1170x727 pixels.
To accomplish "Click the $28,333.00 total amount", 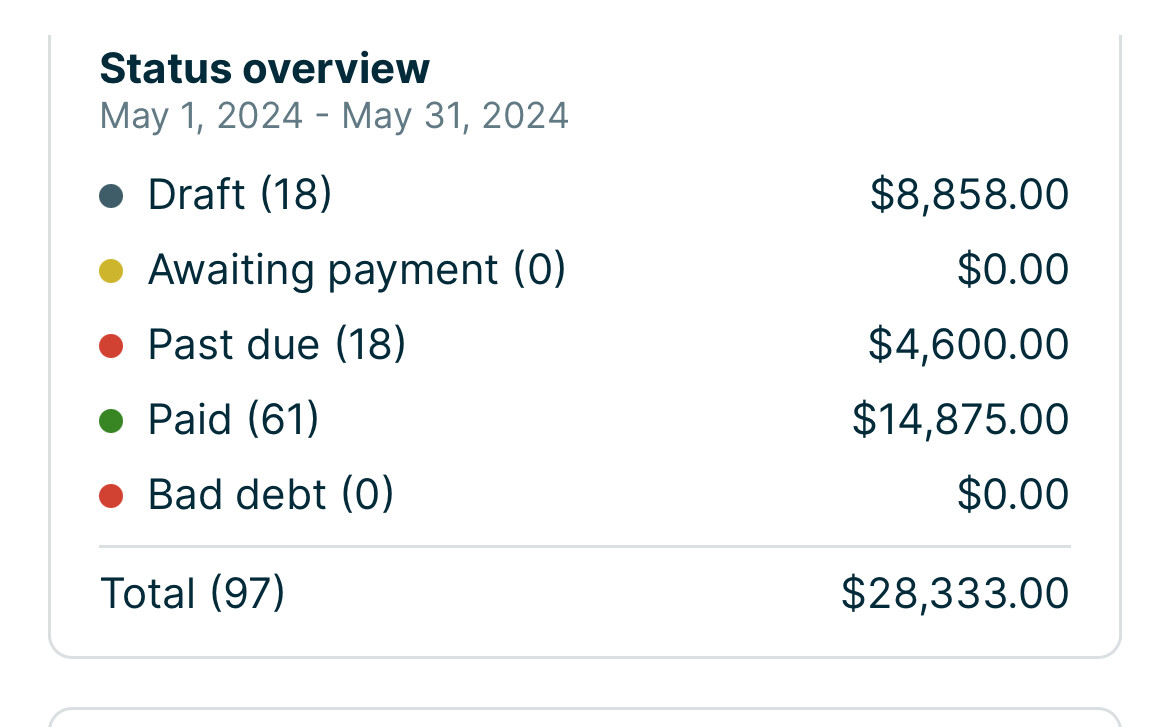I will (955, 593).
